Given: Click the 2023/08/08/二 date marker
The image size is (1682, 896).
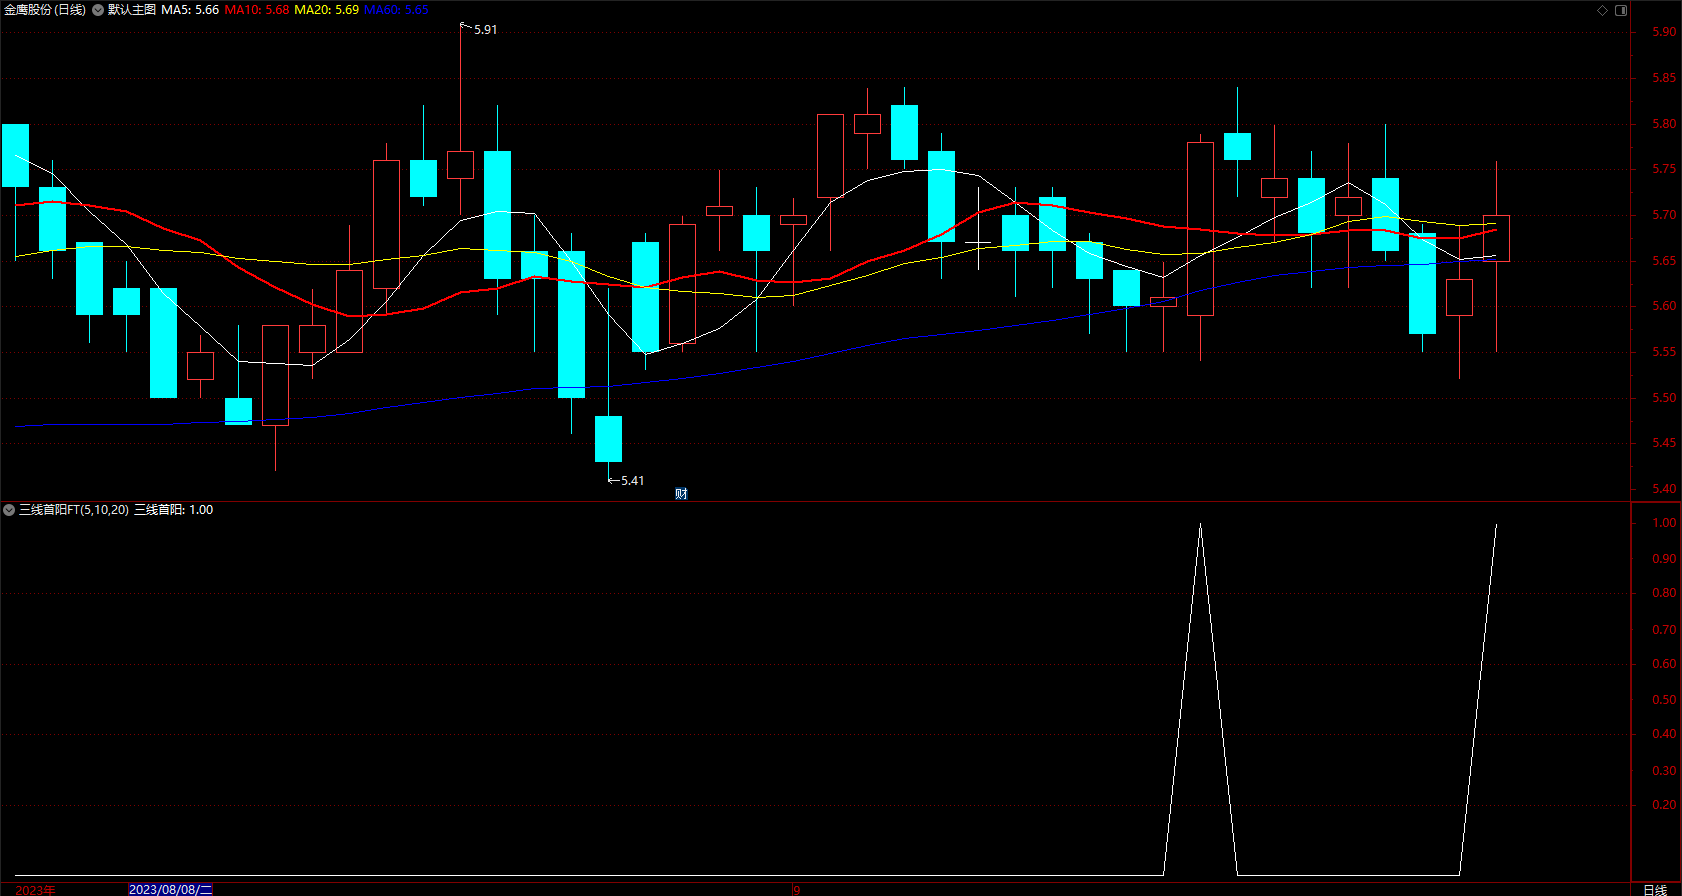Looking at the screenshot, I should click(x=171, y=889).
